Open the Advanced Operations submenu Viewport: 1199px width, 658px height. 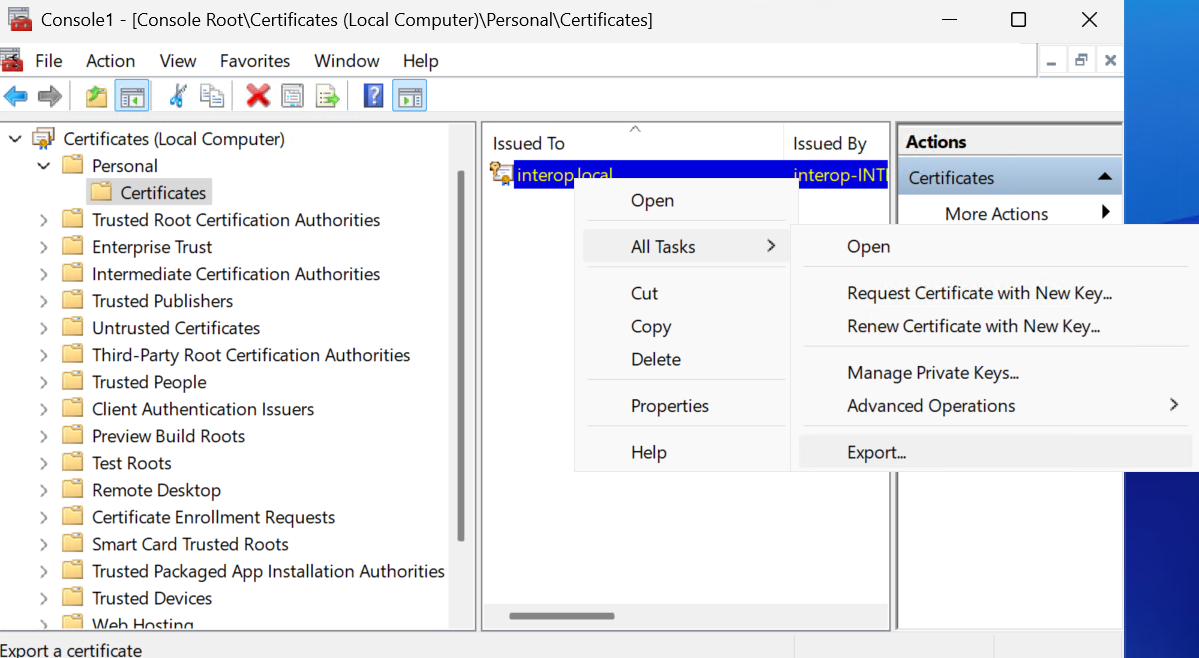[x=995, y=406]
